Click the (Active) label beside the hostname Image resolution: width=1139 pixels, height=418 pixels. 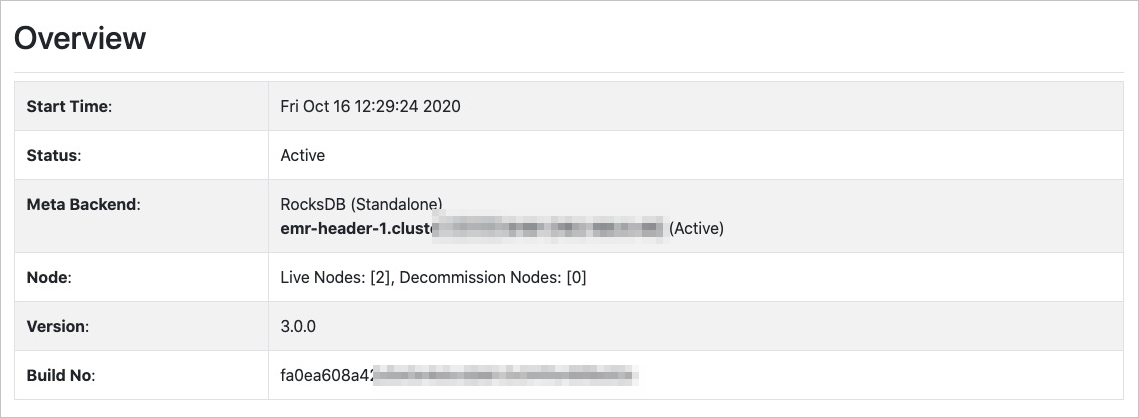coord(697,228)
